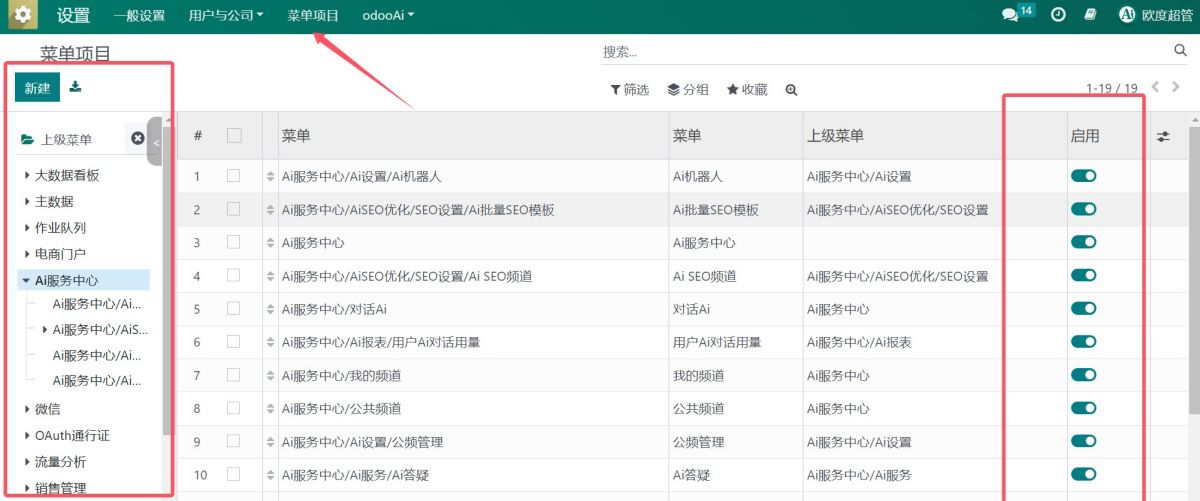
Task: Toggle 启用 switch for 我的频道 row
Action: pos(1083,375)
